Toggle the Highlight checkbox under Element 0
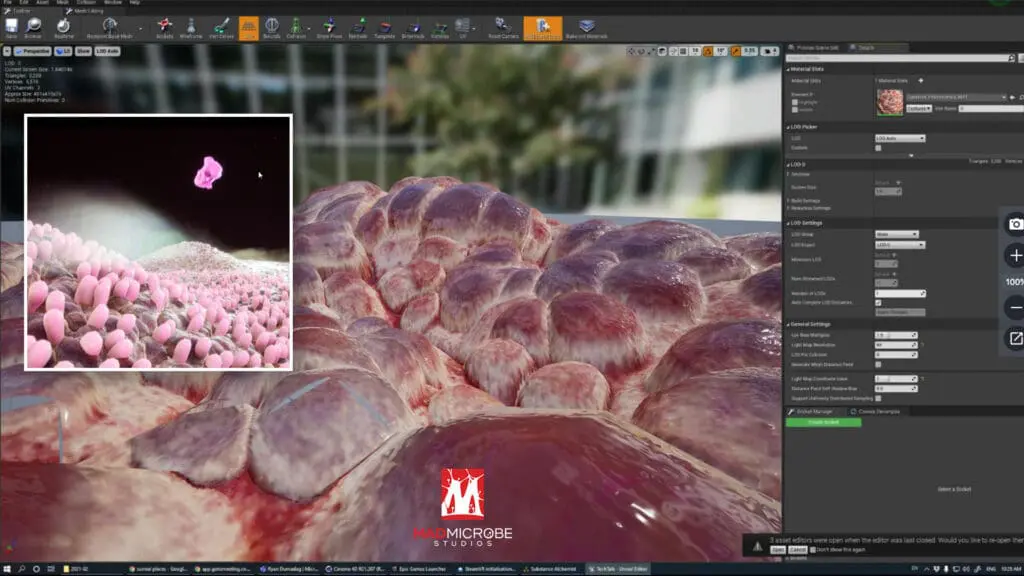 (795, 103)
